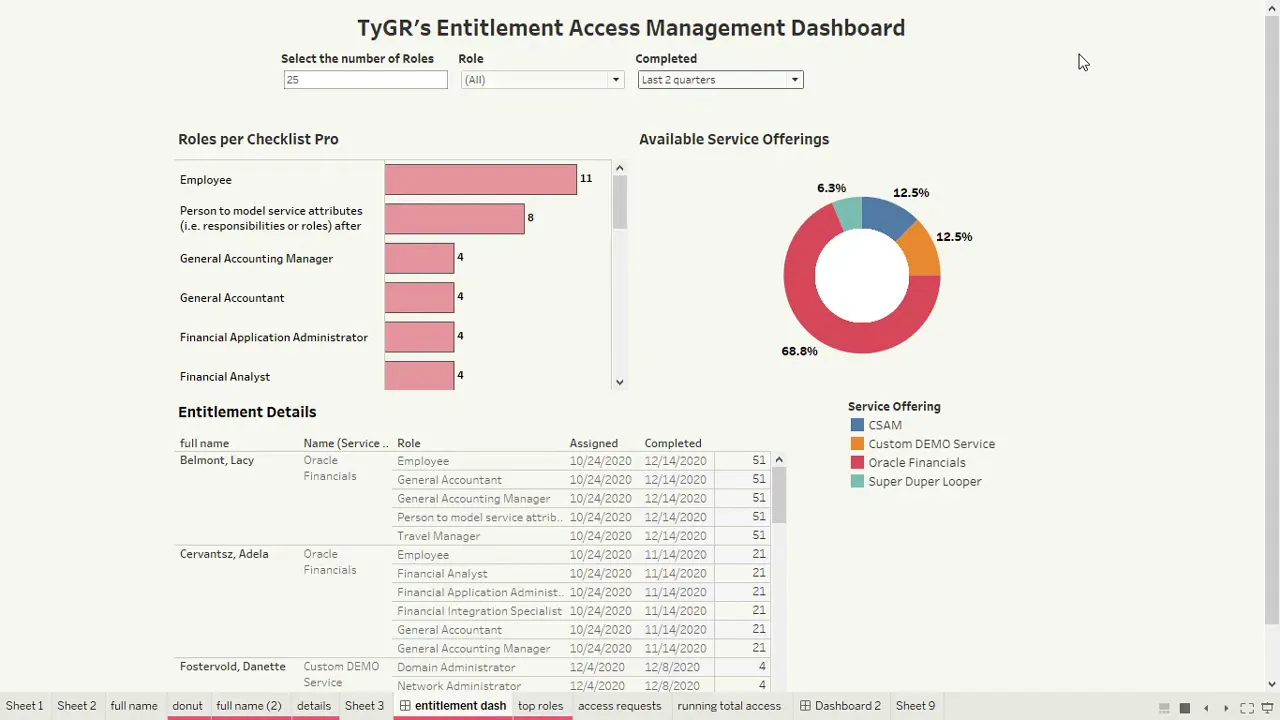The height and width of the screenshot is (720, 1280).
Task: Open the Role filter dropdown
Action: 615,79
